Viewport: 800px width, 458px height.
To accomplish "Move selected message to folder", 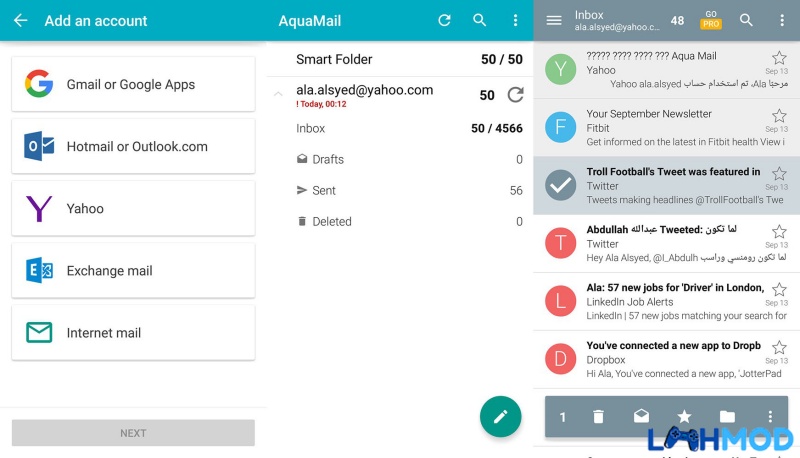I will click(727, 417).
